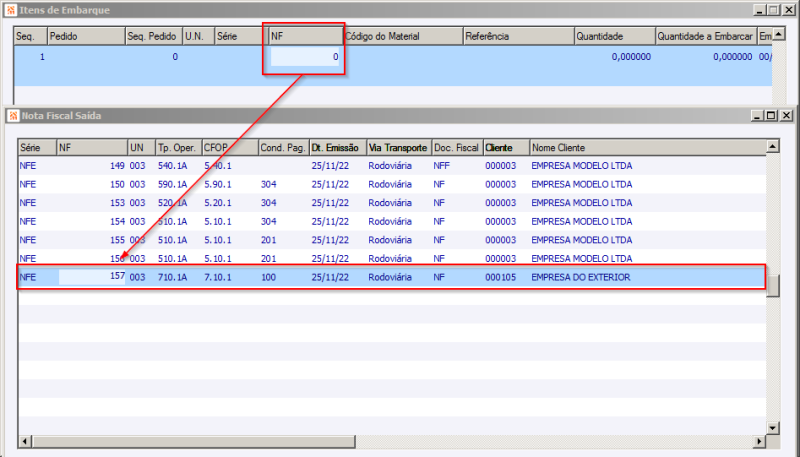Viewport: 800px width, 457px height.
Task: Click vertical scrollbar thumb in Nota Fiscal Saída
Action: point(773,286)
